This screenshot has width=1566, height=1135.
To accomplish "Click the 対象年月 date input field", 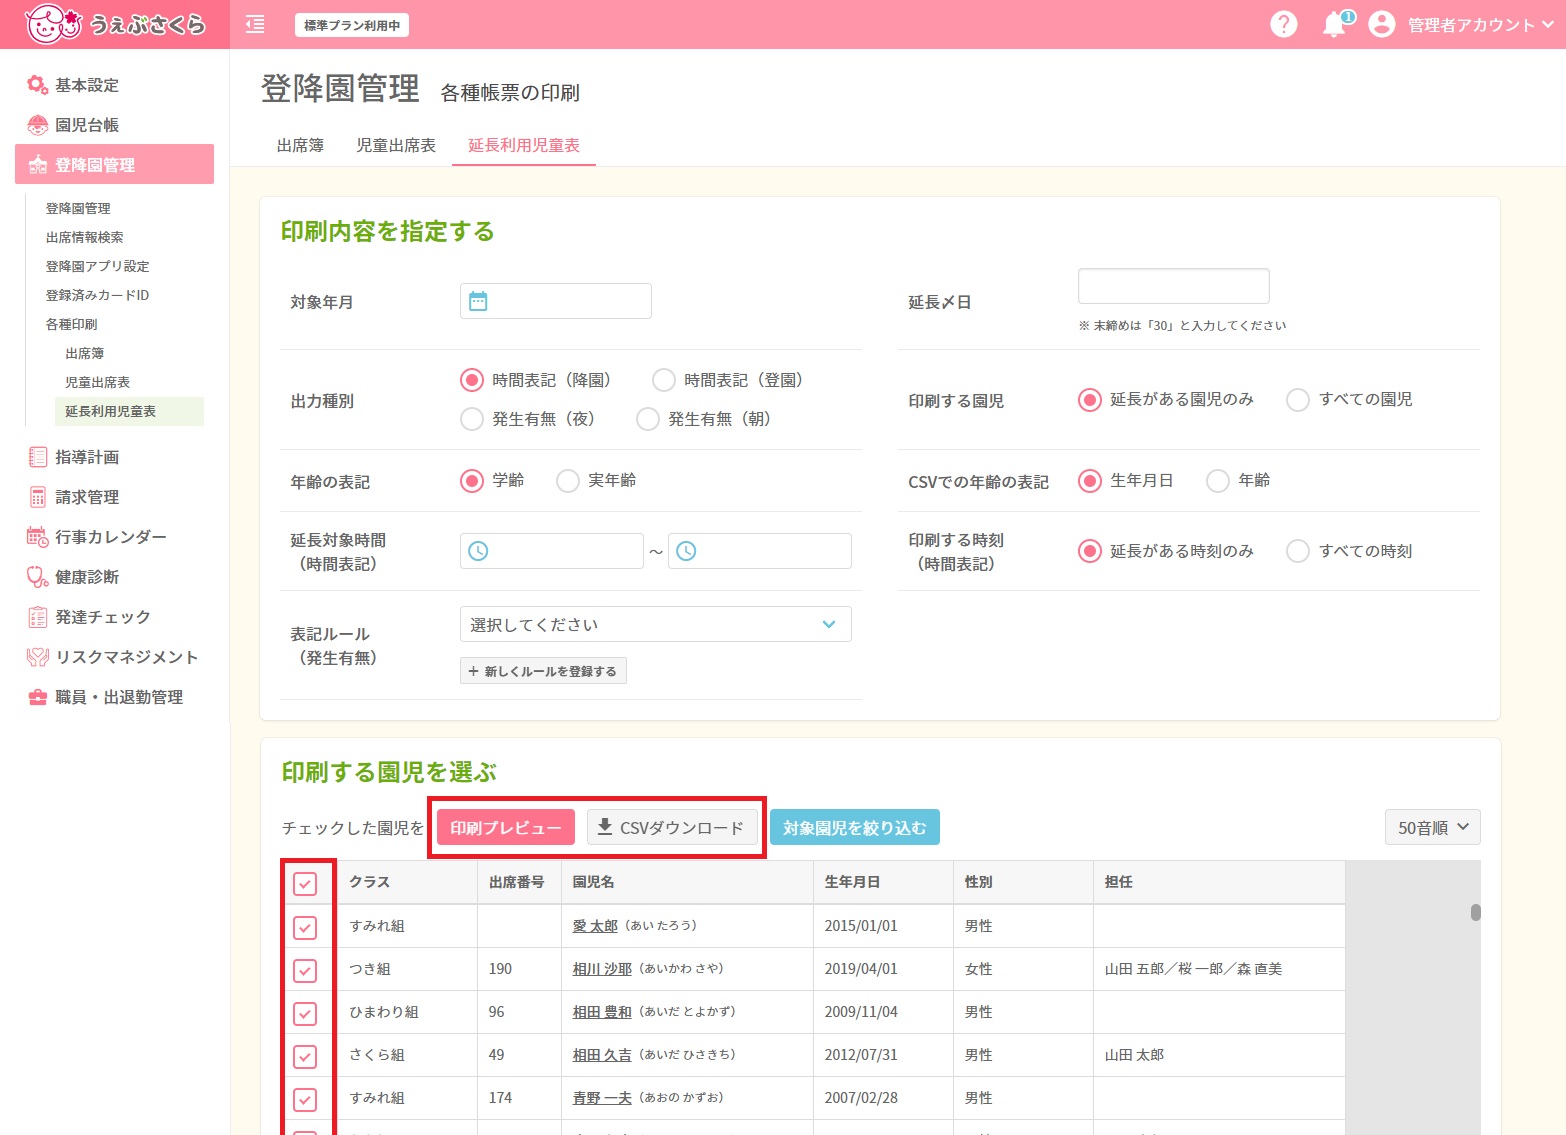I will 556,301.
